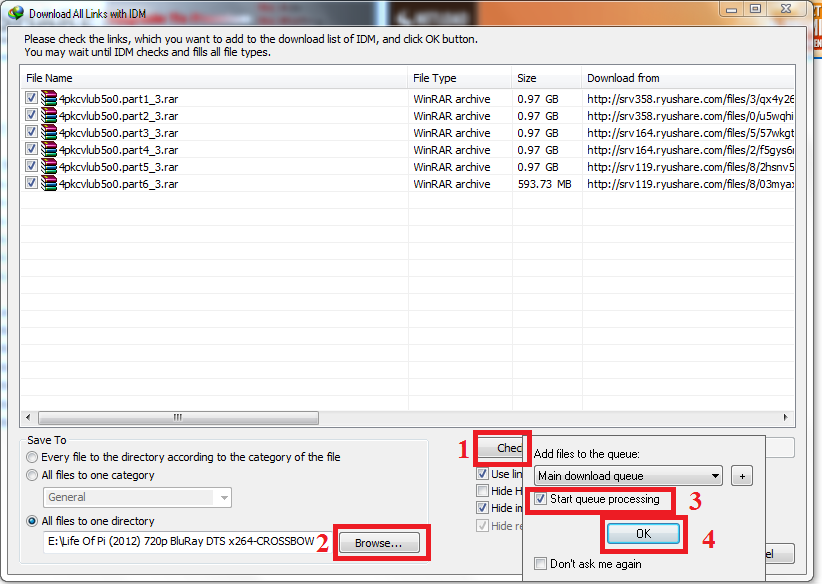Select file name 4pkcvlub5o0.part6_3.rar
The image size is (822, 584).
[x=118, y=184]
